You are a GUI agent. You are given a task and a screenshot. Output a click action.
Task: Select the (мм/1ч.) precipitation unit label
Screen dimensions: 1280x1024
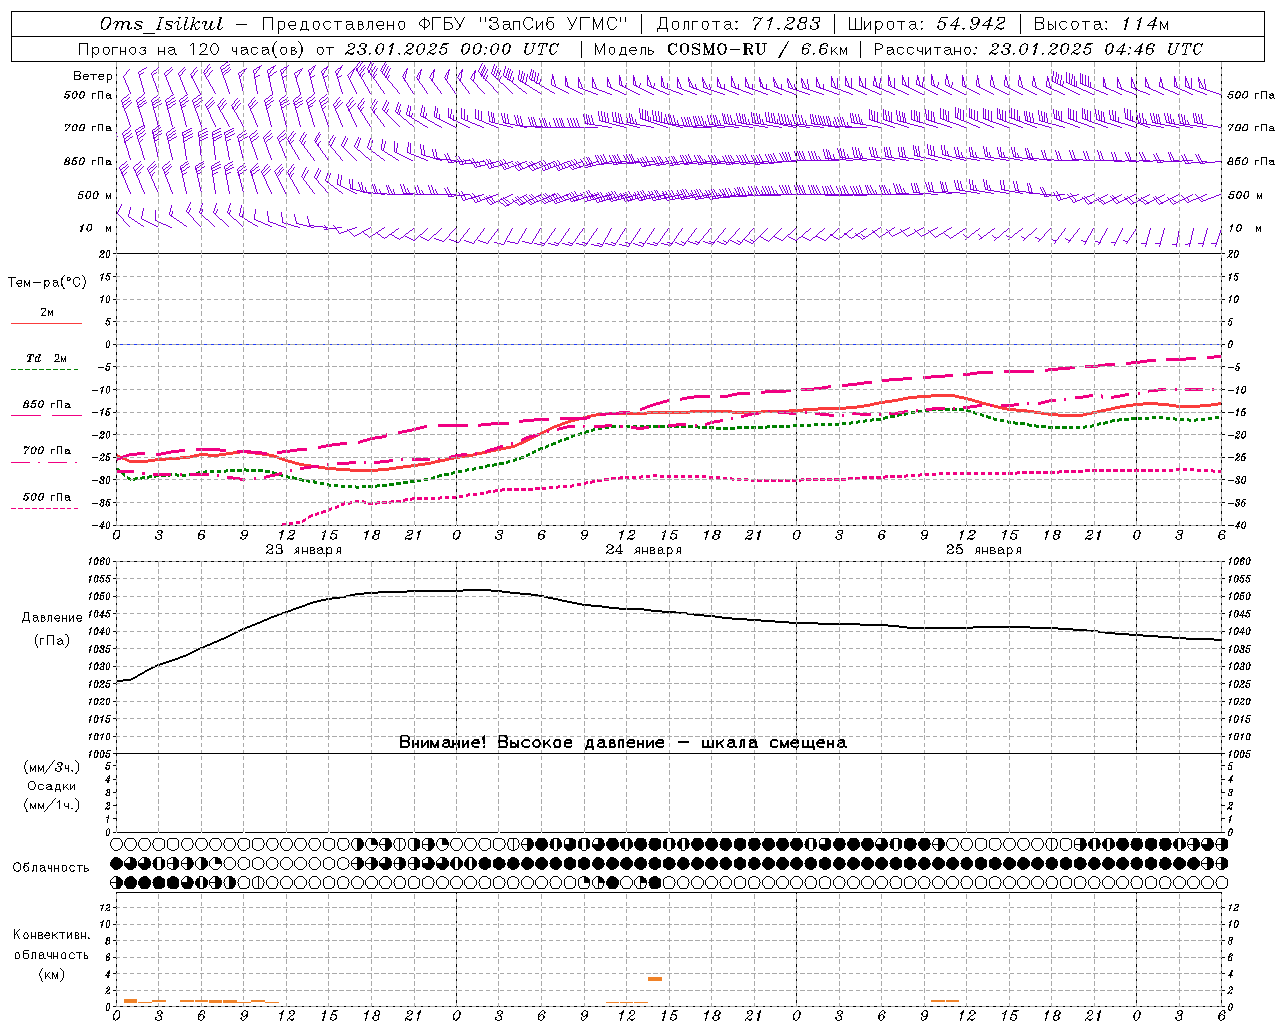[52, 805]
